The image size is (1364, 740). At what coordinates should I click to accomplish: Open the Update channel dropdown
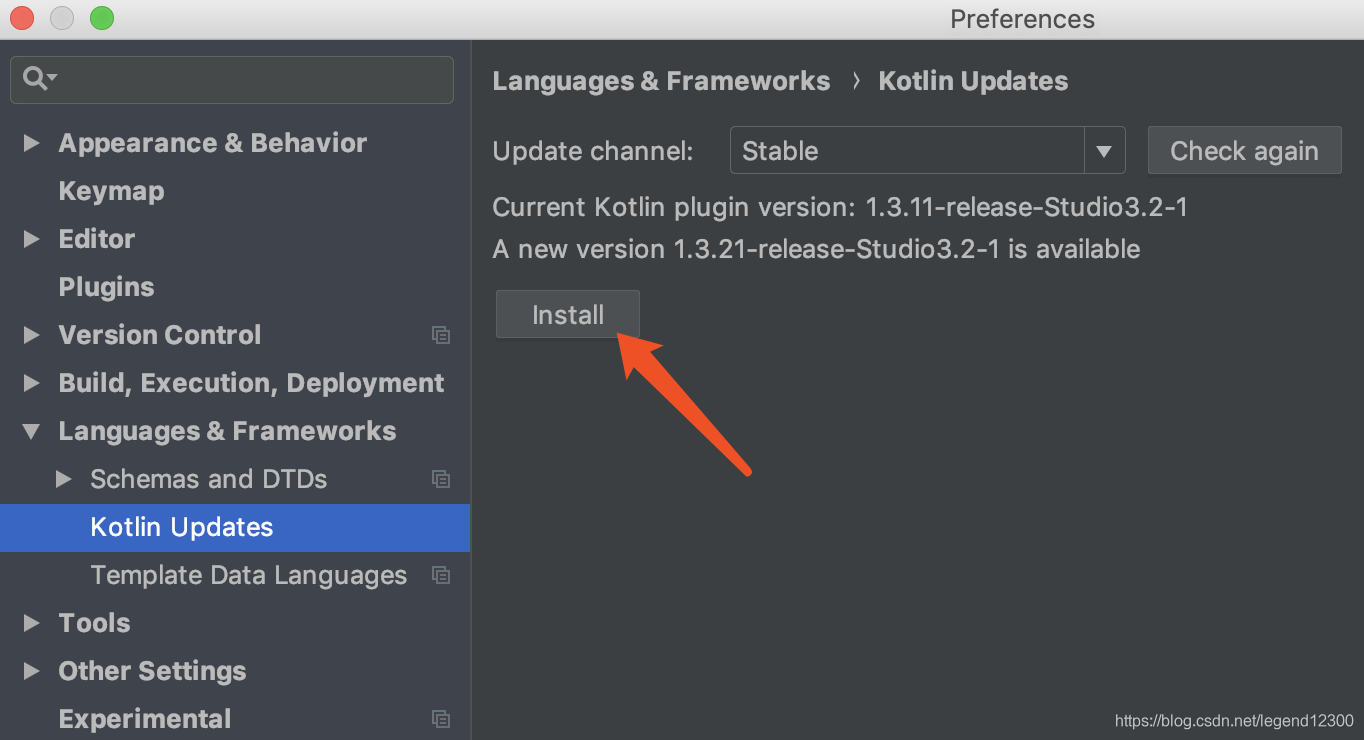[1104, 151]
